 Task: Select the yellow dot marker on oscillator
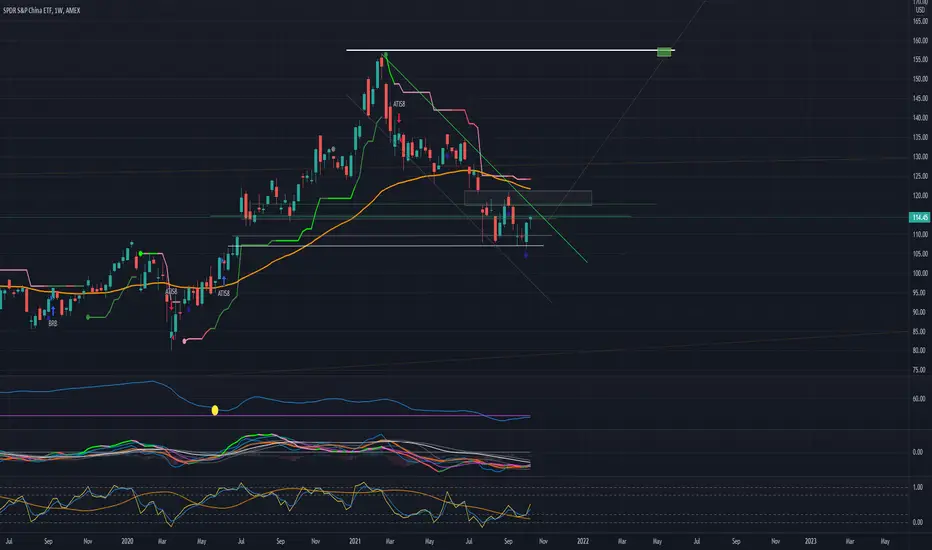215,410
